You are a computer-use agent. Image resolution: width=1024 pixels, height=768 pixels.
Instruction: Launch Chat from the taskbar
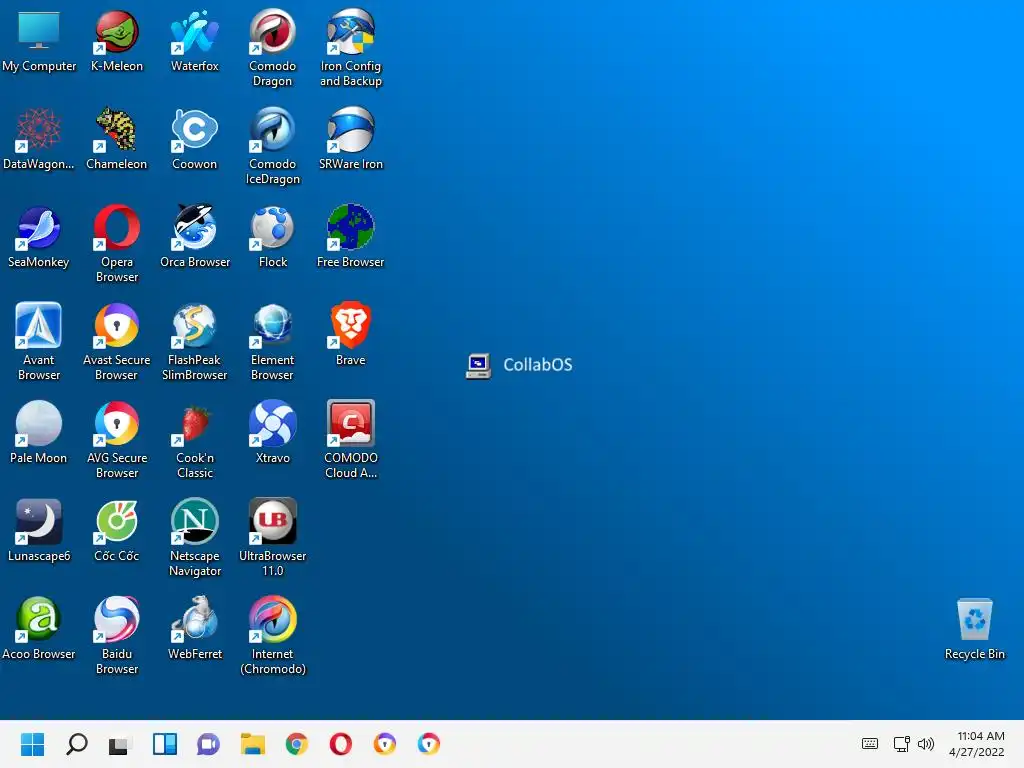208,744
